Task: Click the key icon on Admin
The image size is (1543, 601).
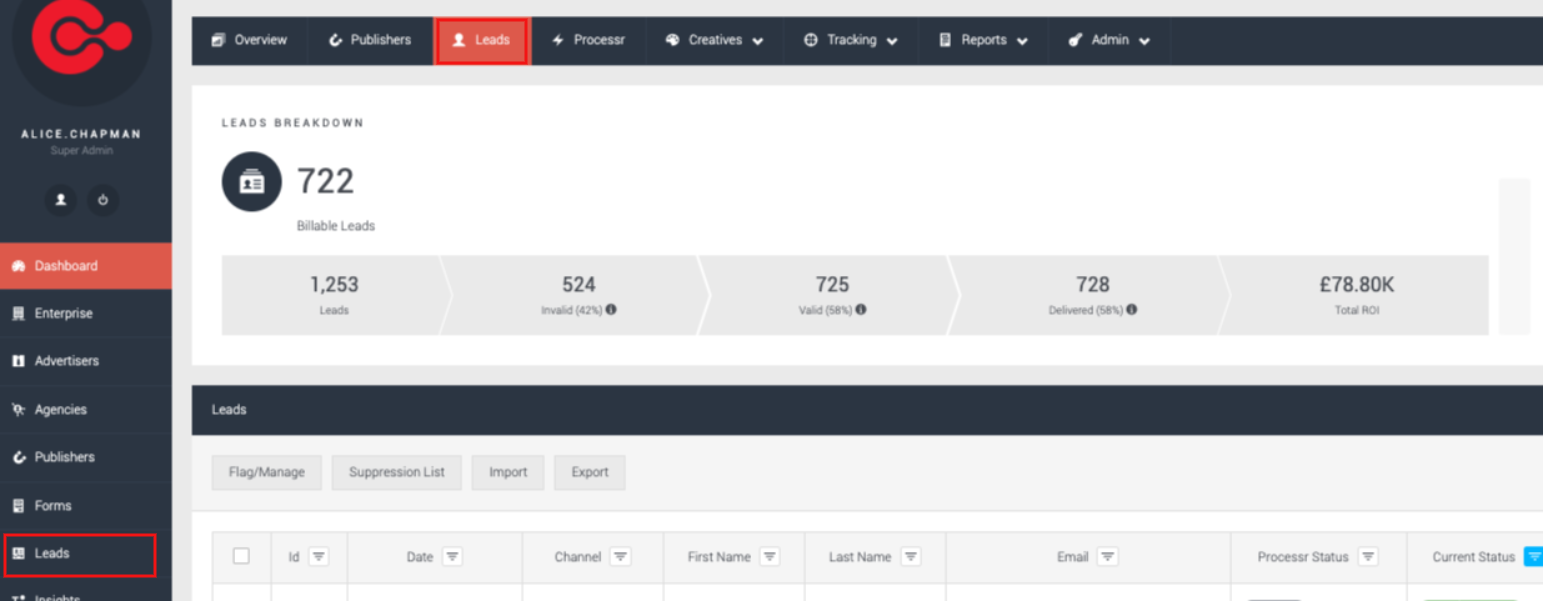Action: pos(1076,40)
